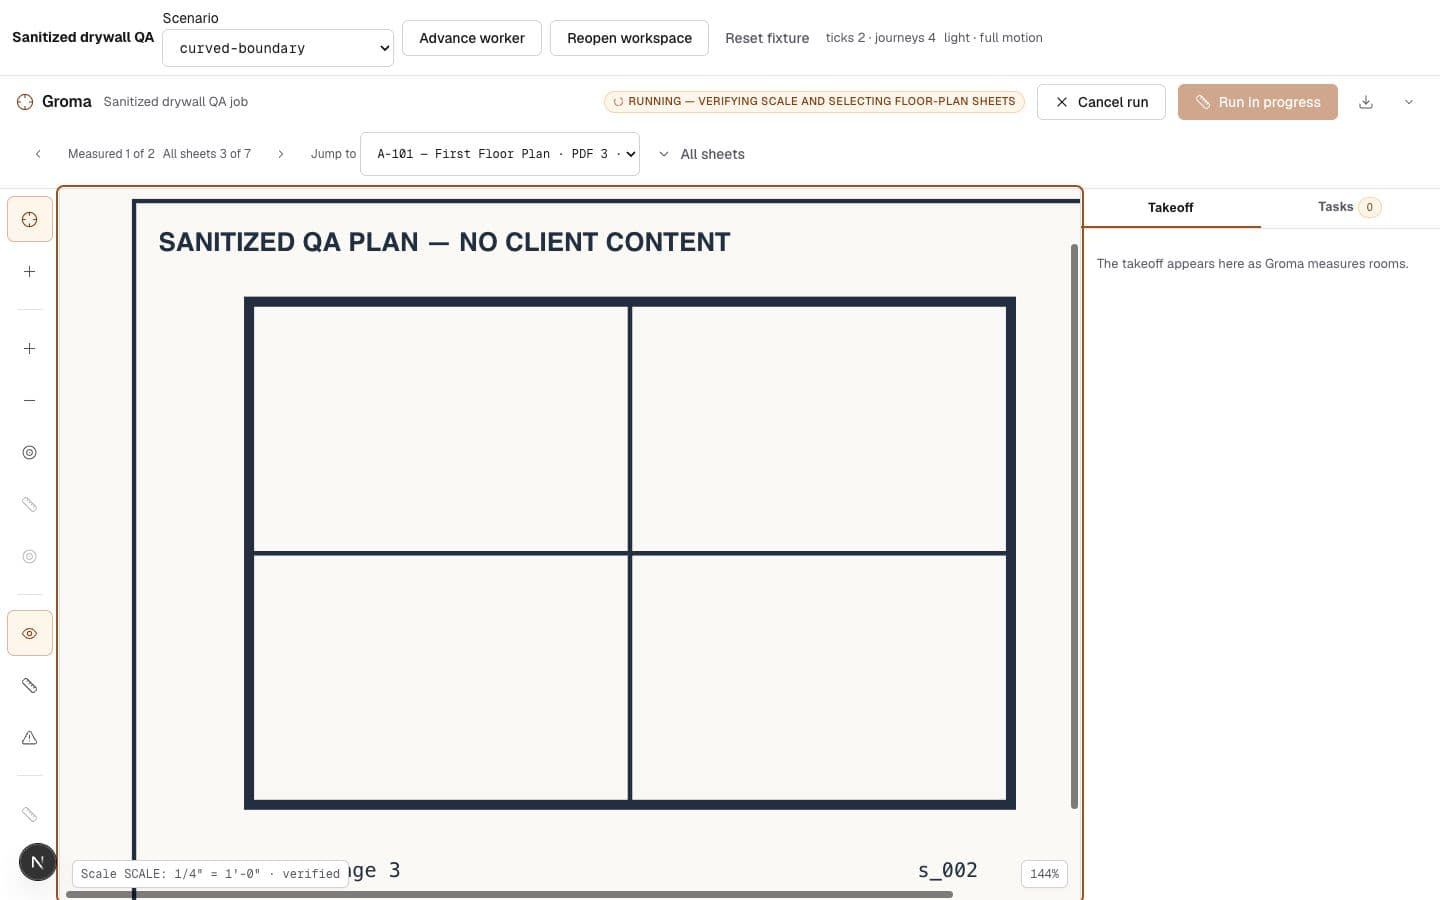Open the Jump to A-101 sheet dropdown

coord(500,154)
